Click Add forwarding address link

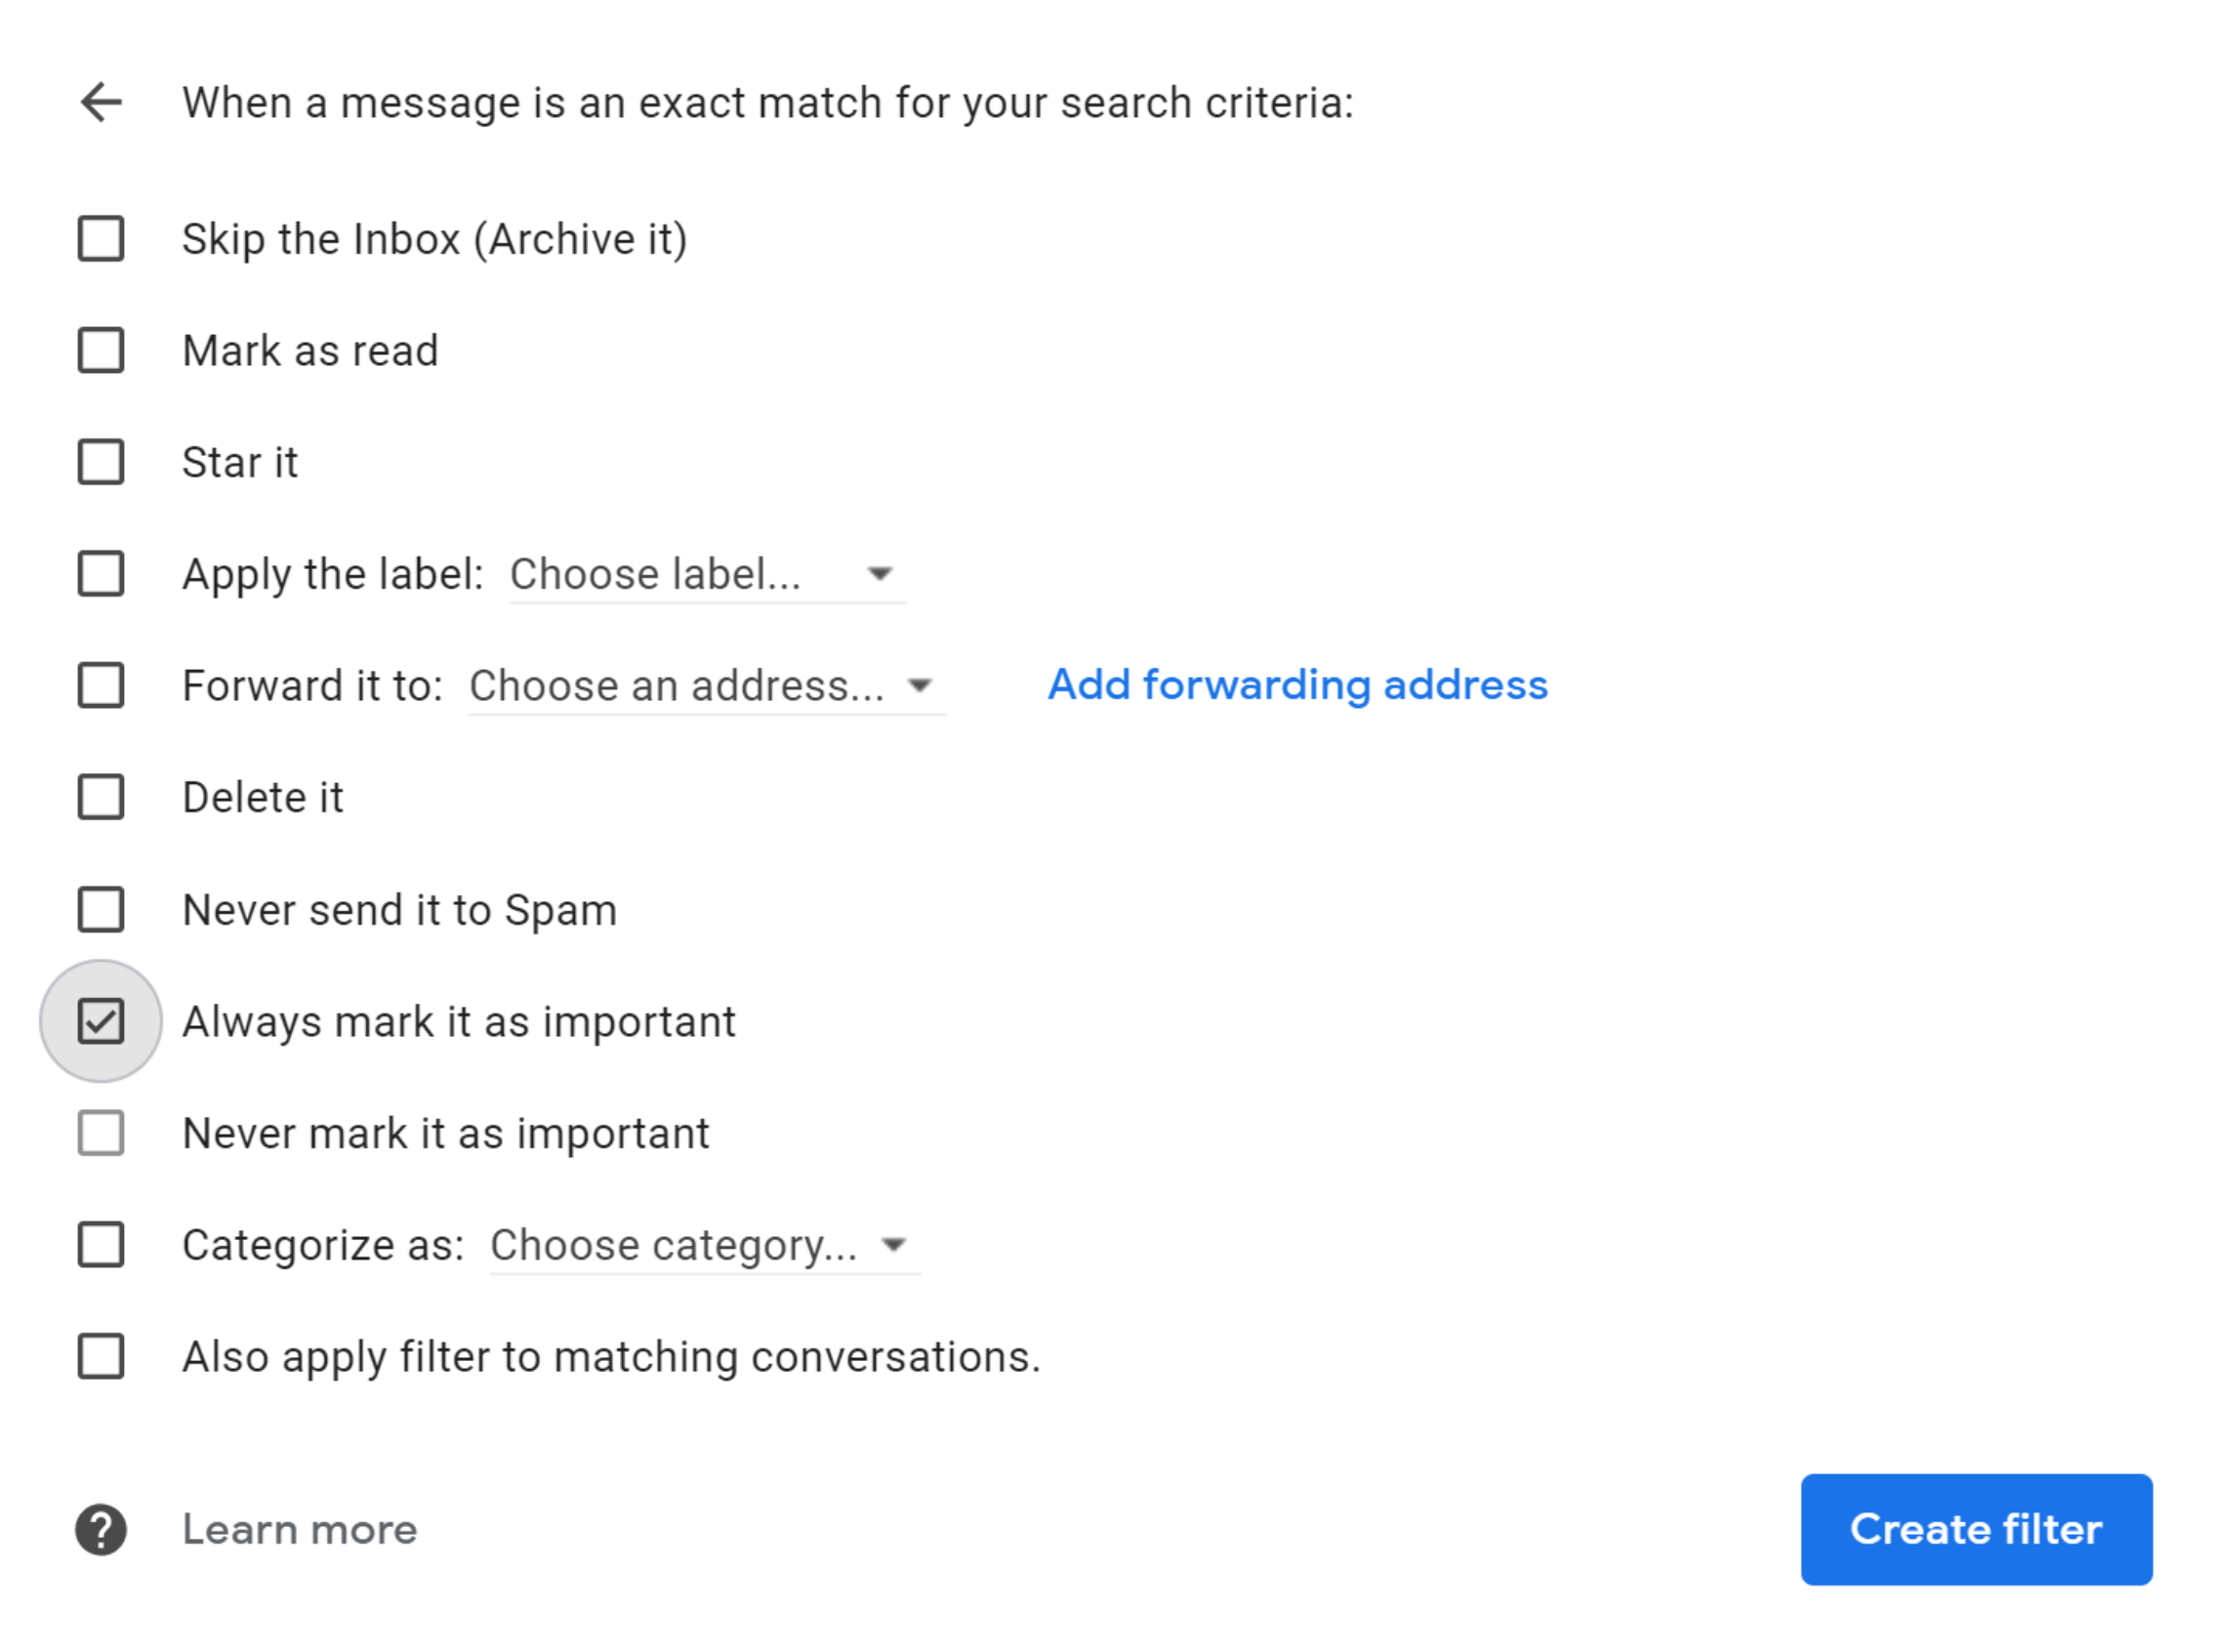pos(1298,686)
